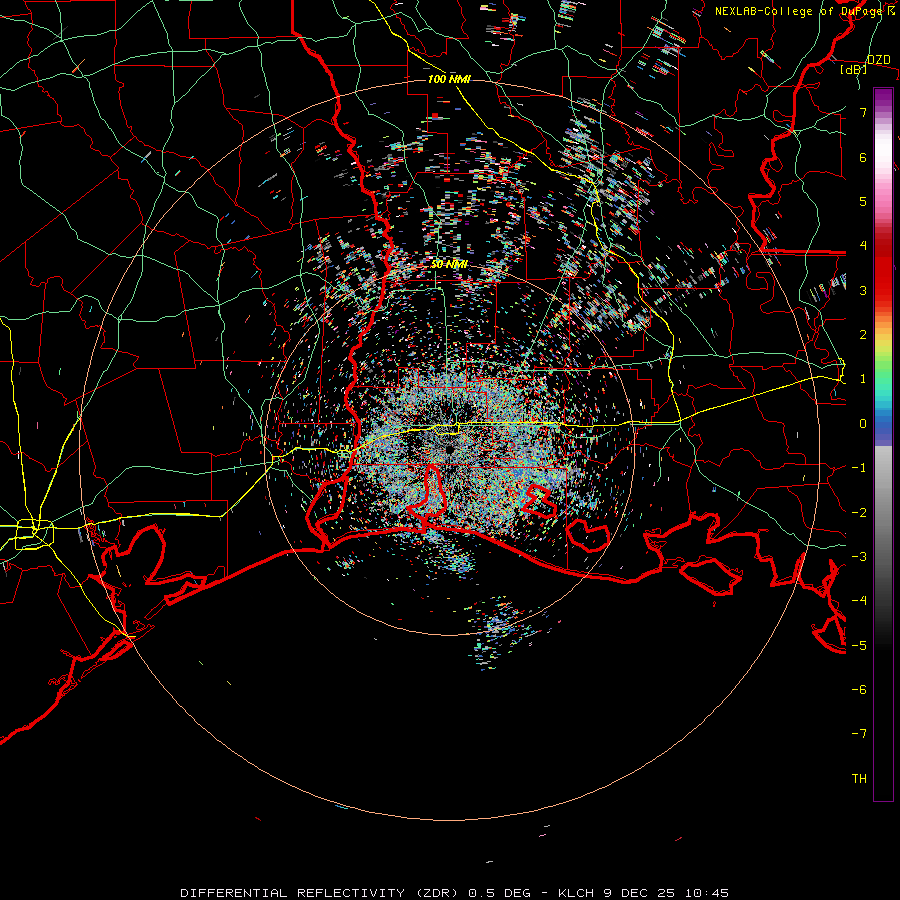Screen dimensions: 900x900
Task: Click the positive 4 scale label
Action: (863, 246)
